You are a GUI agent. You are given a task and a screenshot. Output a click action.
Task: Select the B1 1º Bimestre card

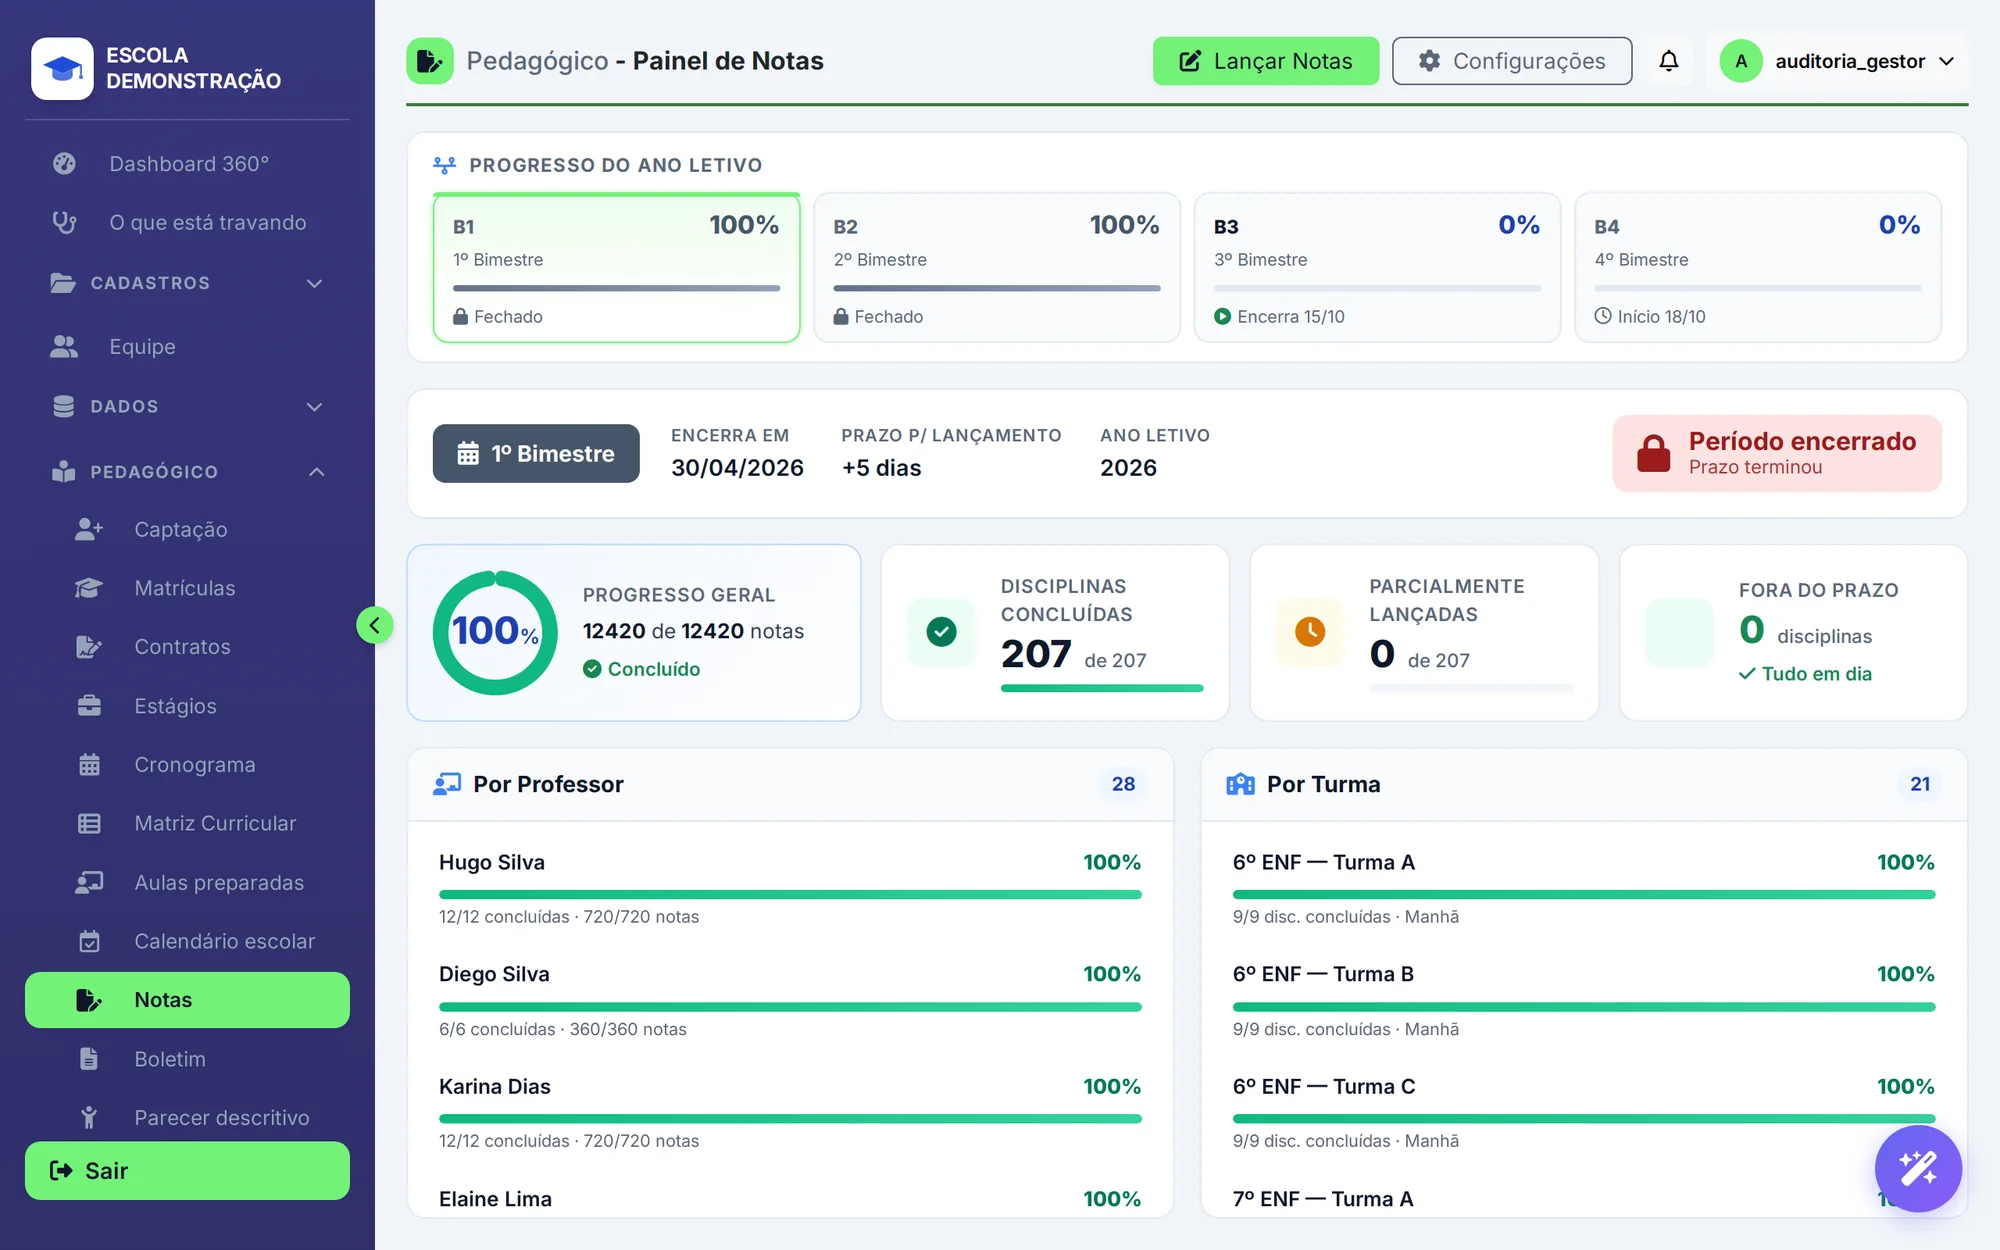[616, 268]
